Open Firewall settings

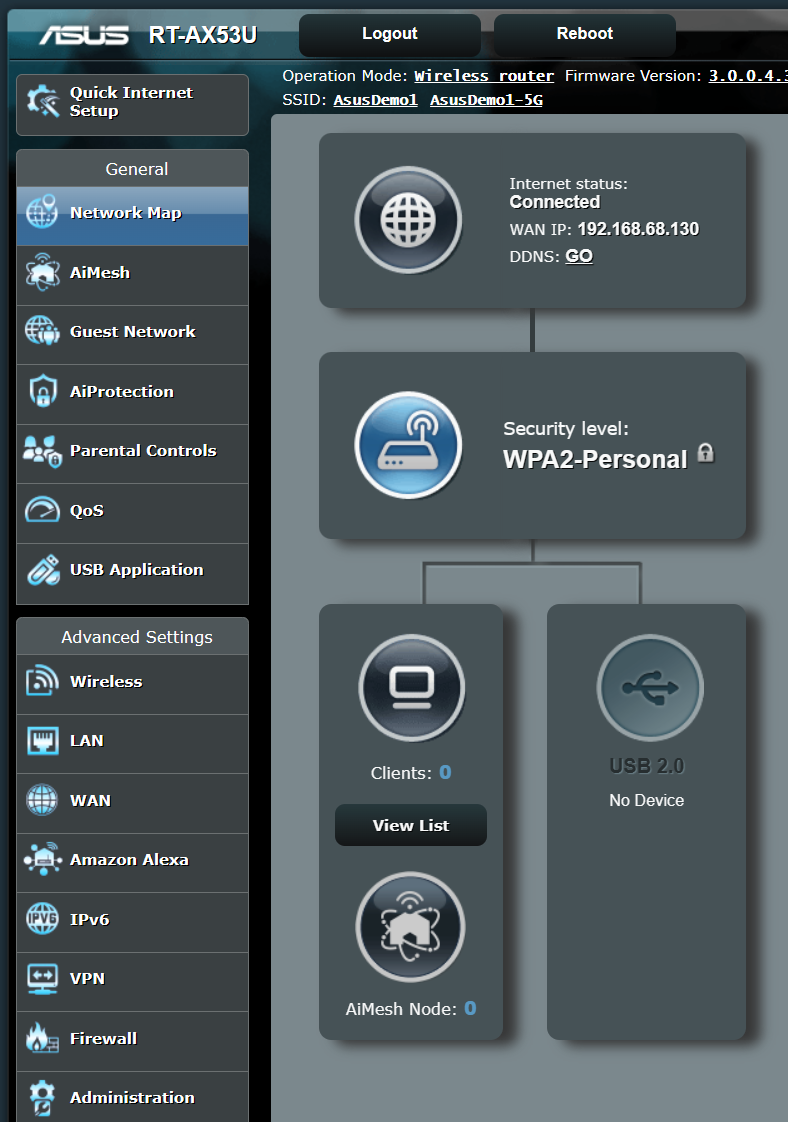pos(132,1040)
